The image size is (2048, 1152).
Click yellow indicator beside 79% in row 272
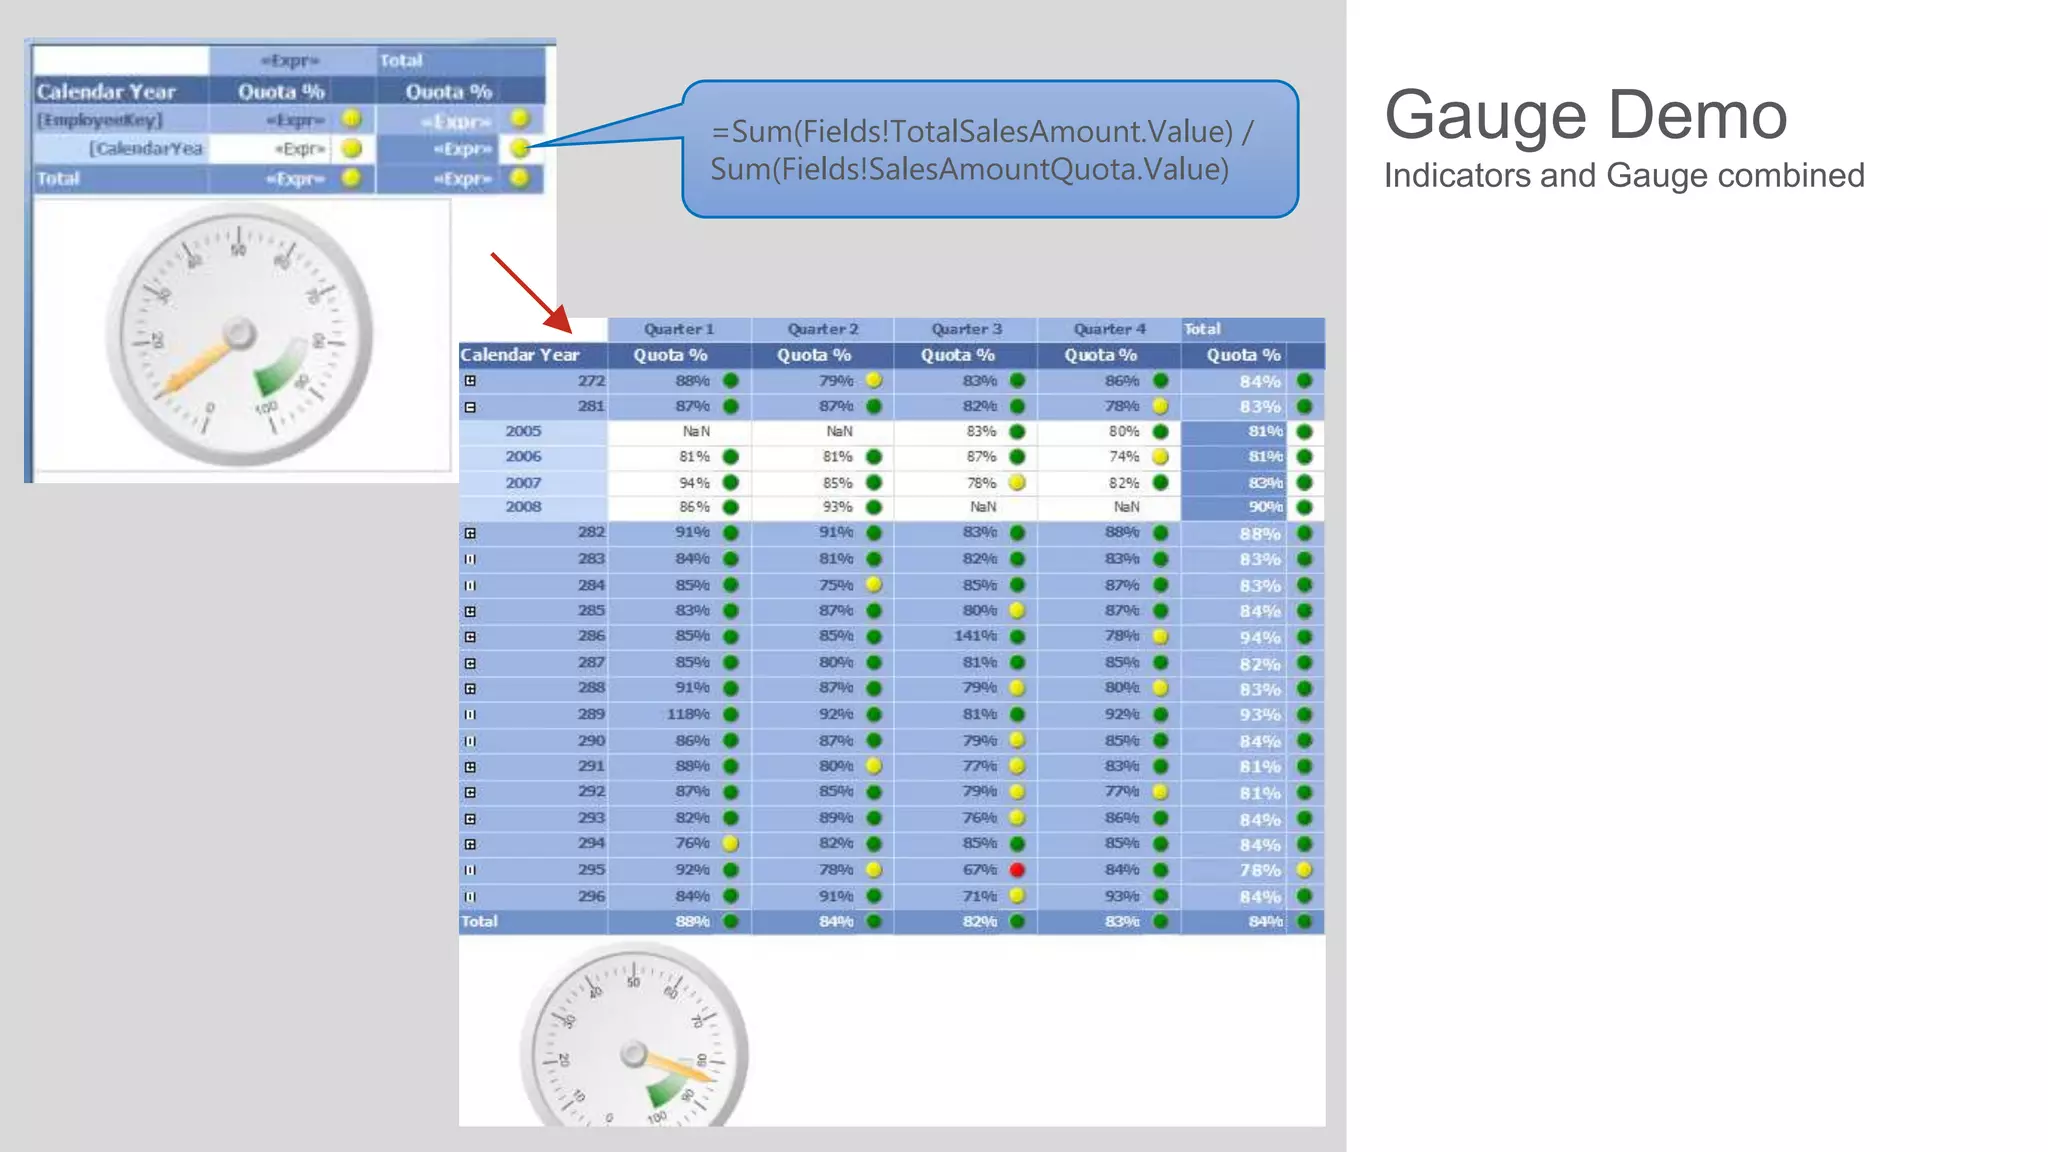(x=874, y=380)
